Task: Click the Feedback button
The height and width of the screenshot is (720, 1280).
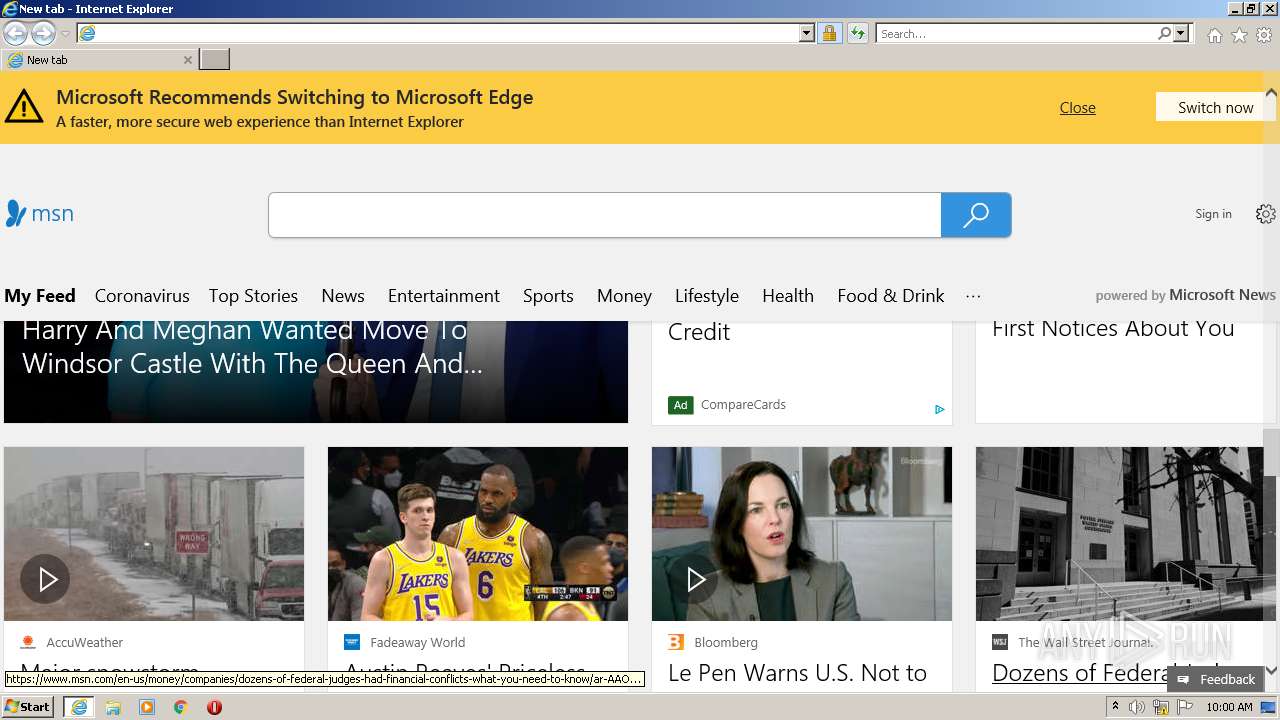Action: point(1216,679)
